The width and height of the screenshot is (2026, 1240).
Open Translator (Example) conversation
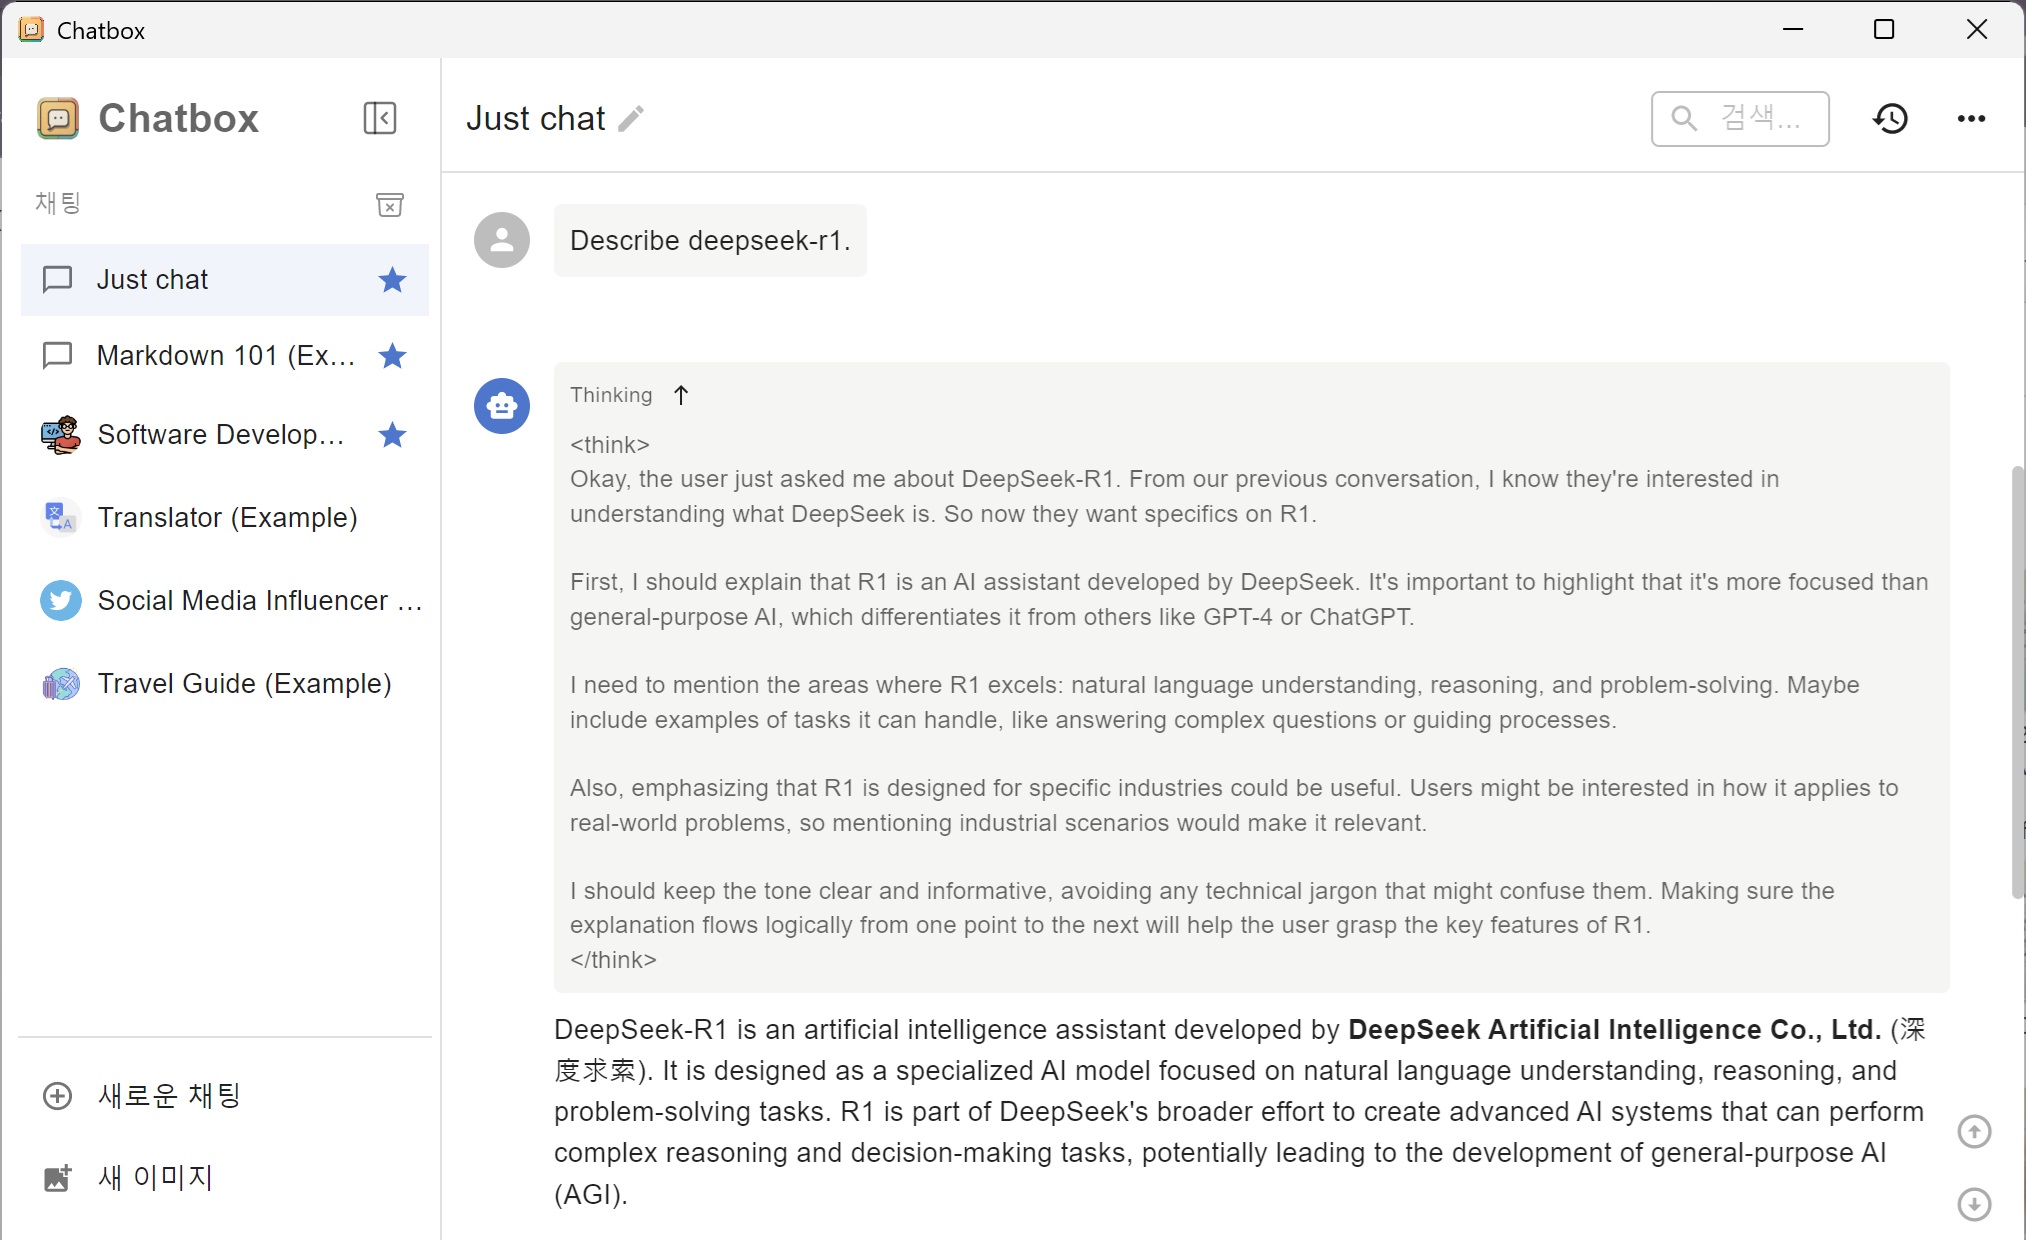pyautogui.click(x=227, y=517)
